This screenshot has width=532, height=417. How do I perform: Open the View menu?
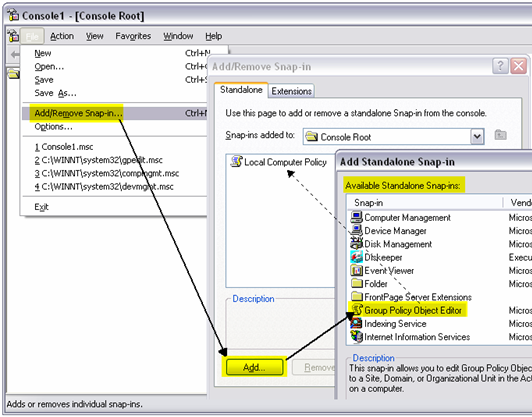click(94, 36)
